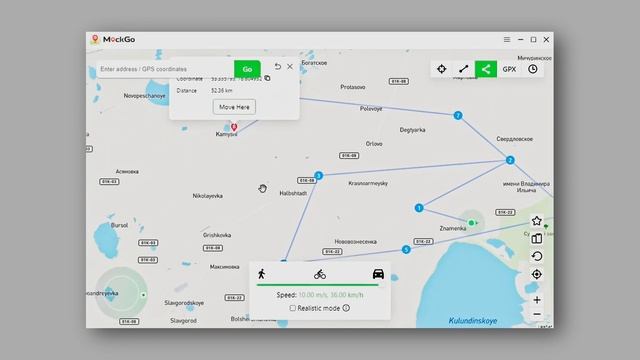
Task: Center map with the locate target icon
Action: [537, 274]
